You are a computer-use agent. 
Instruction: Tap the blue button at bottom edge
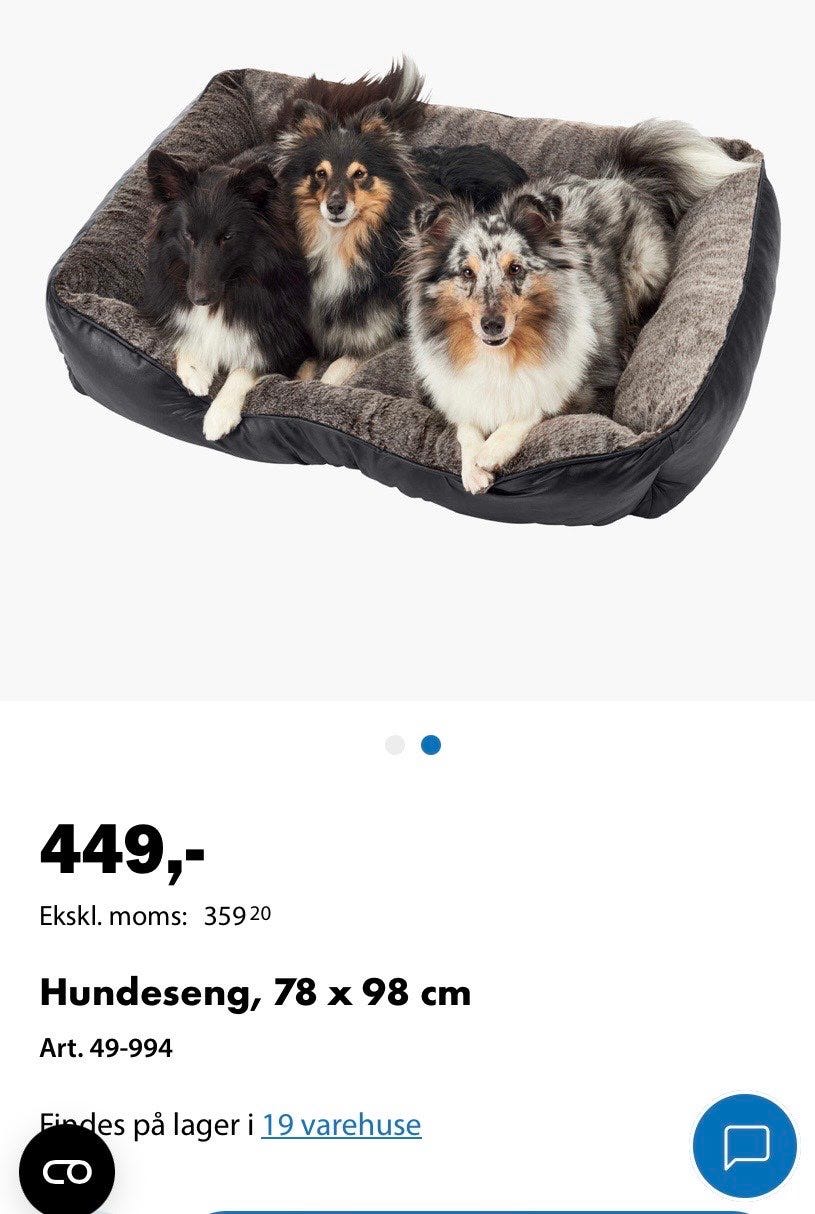point(480,1211)
